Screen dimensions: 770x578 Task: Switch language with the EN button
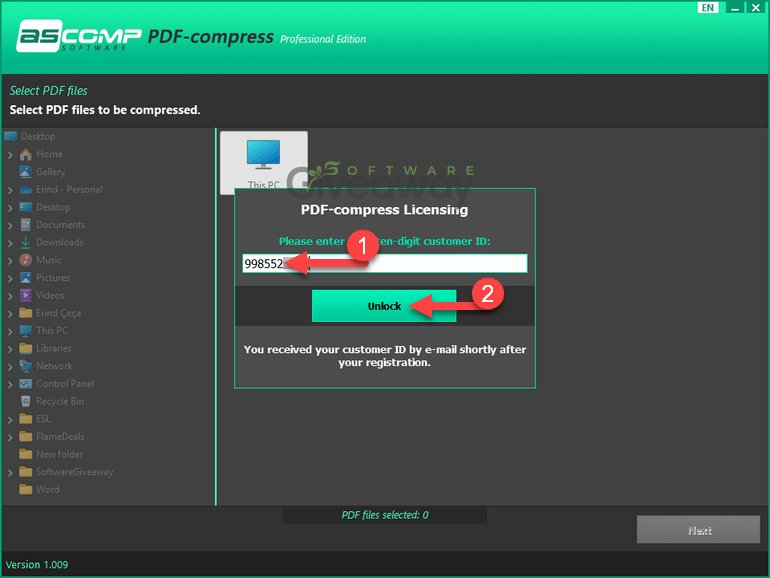point(708,7)
